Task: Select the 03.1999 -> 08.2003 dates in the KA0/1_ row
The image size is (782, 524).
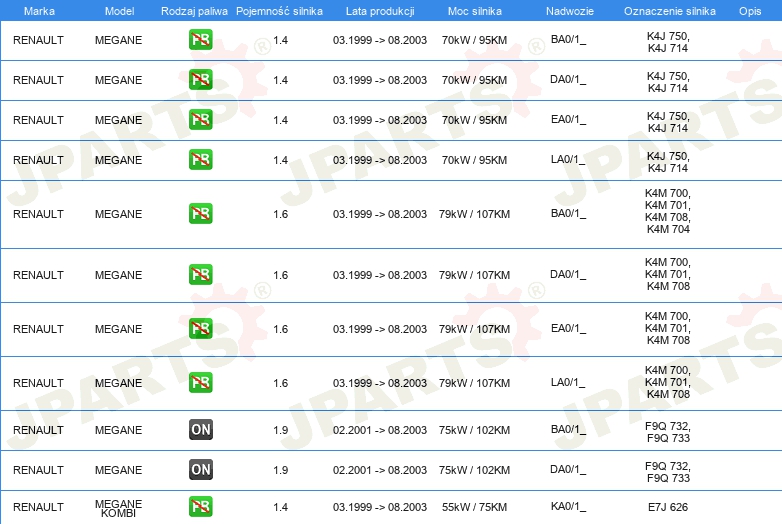Action: (x=380, y=507)
